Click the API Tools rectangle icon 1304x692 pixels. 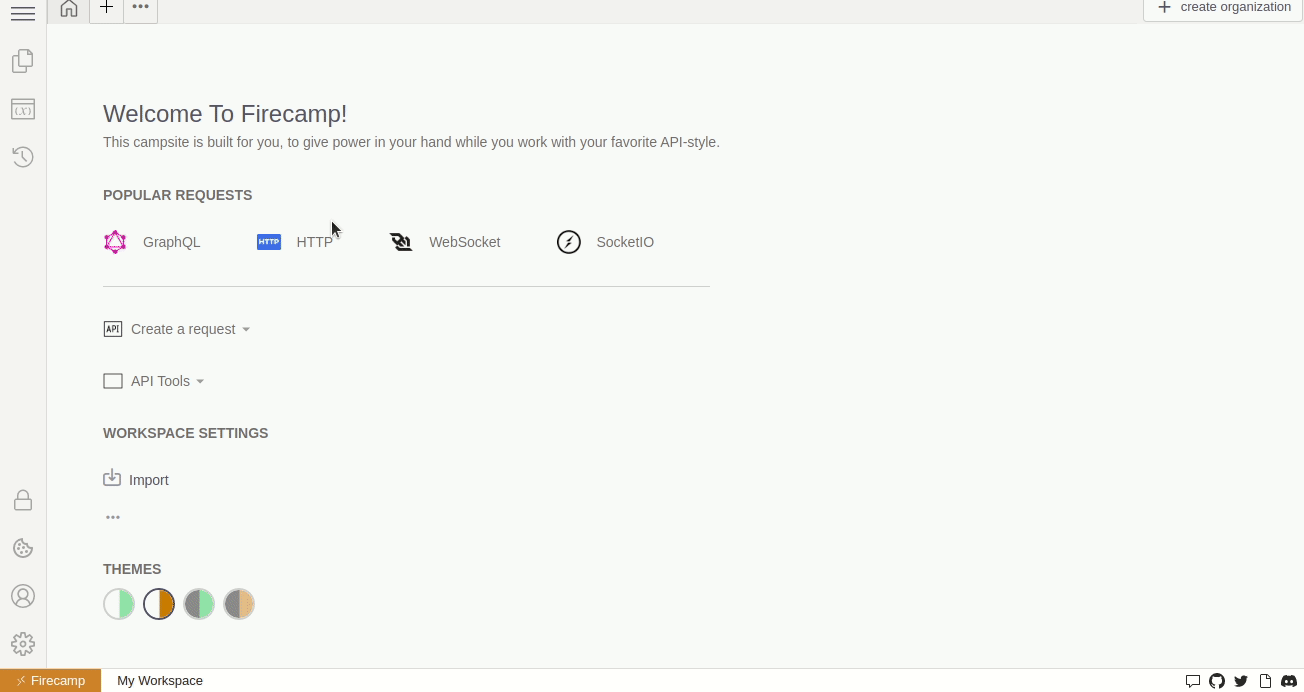tap(113, 381)
